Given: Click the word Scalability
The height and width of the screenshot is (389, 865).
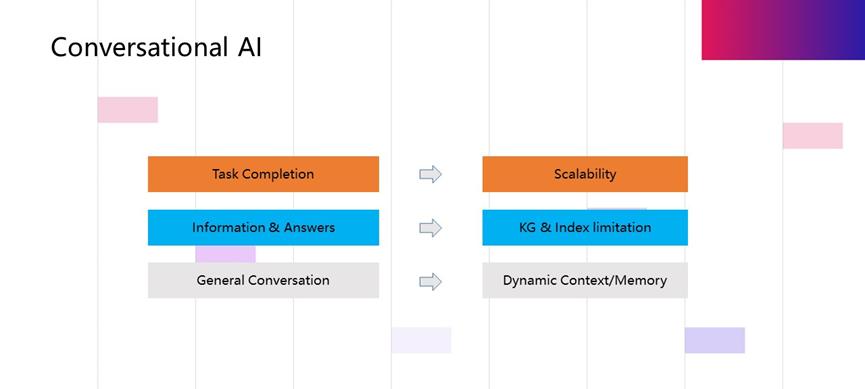Looking at the screenshot, I should tap(585, 174).
